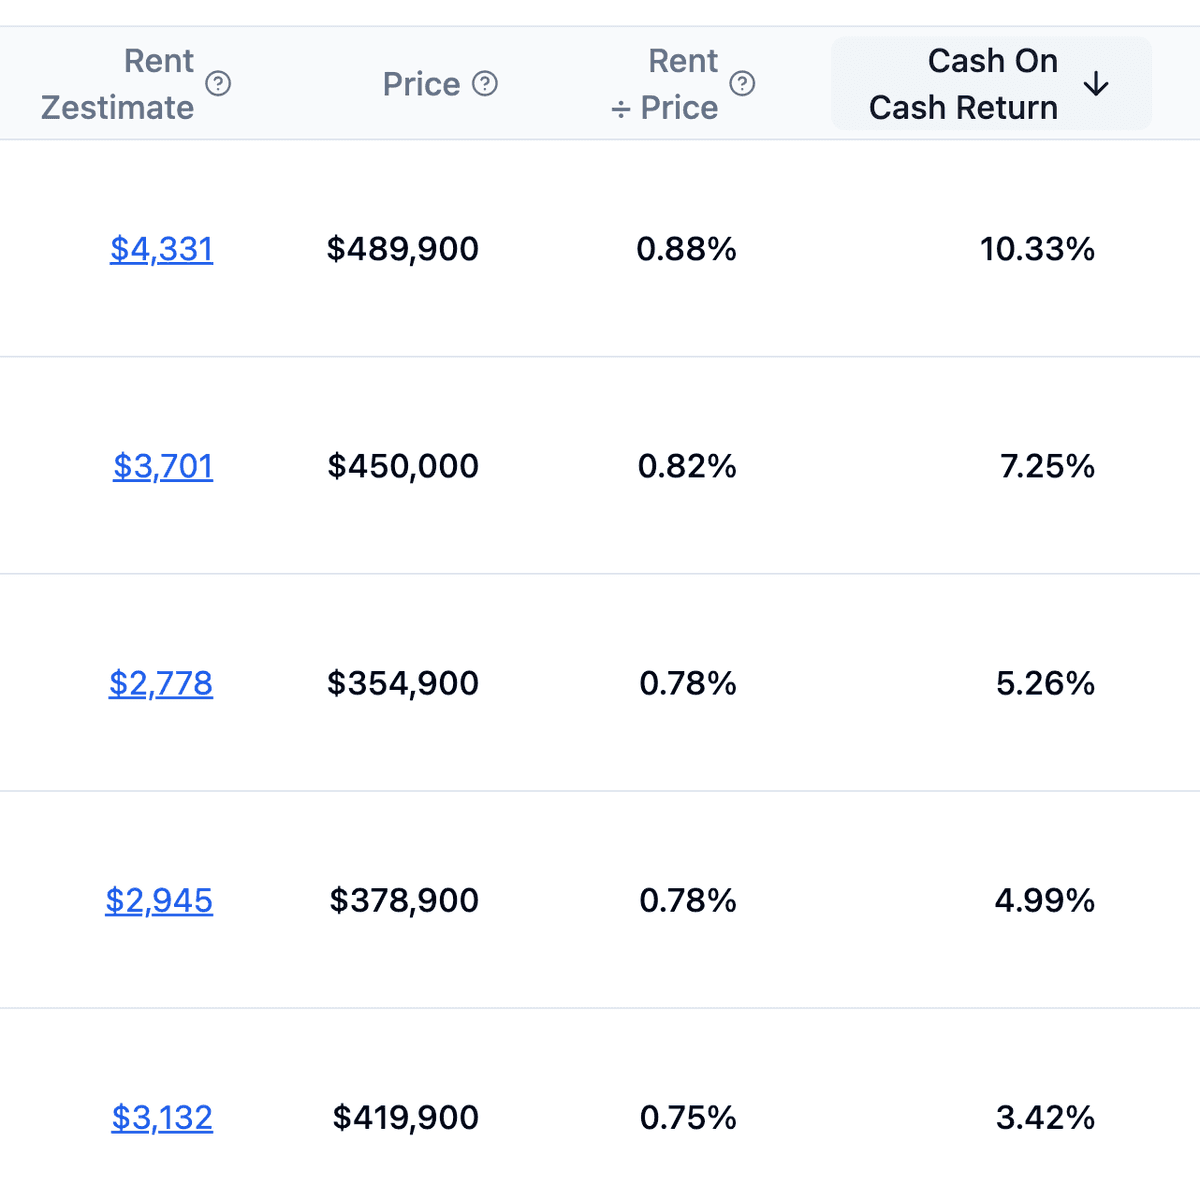Open the $2,778 rent Zestimate link
The width and height of the screenshot is (1200, 1200).
point(161,683)
